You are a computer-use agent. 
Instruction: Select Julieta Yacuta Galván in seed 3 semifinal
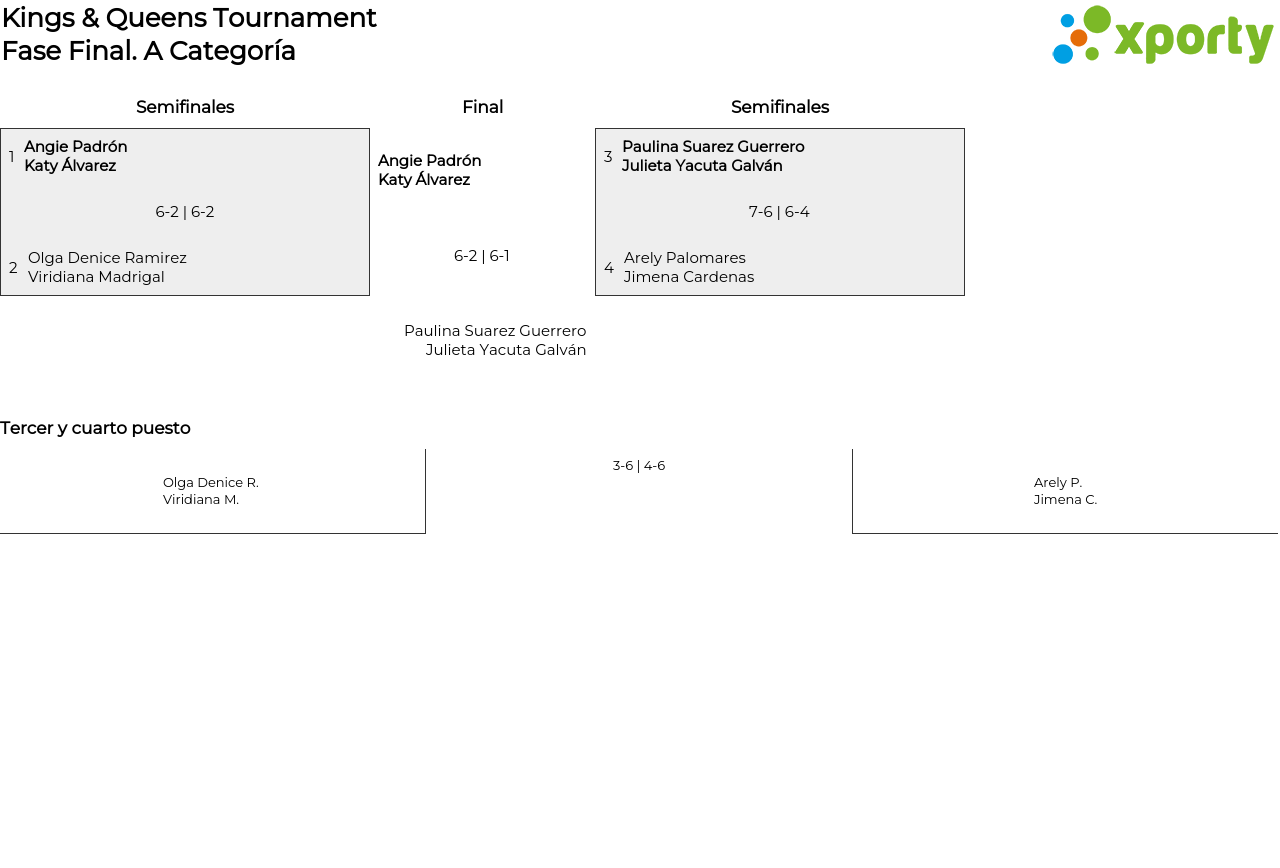point(702,166)
